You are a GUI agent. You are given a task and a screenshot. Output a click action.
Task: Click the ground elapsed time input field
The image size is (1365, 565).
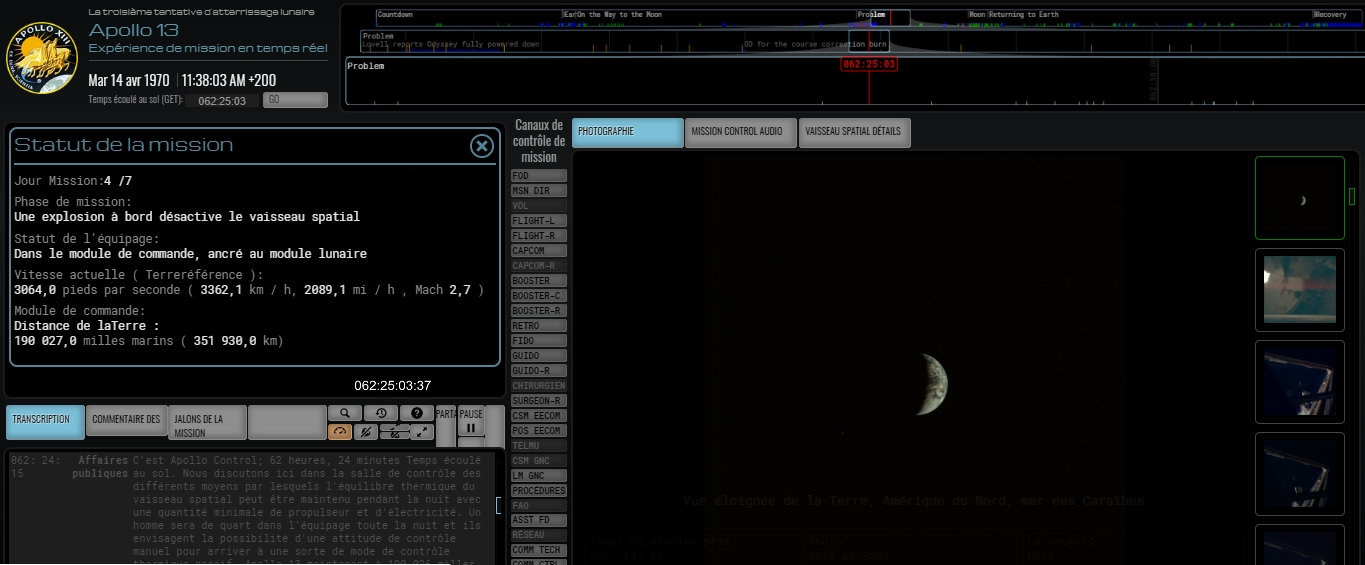point(223,100)
